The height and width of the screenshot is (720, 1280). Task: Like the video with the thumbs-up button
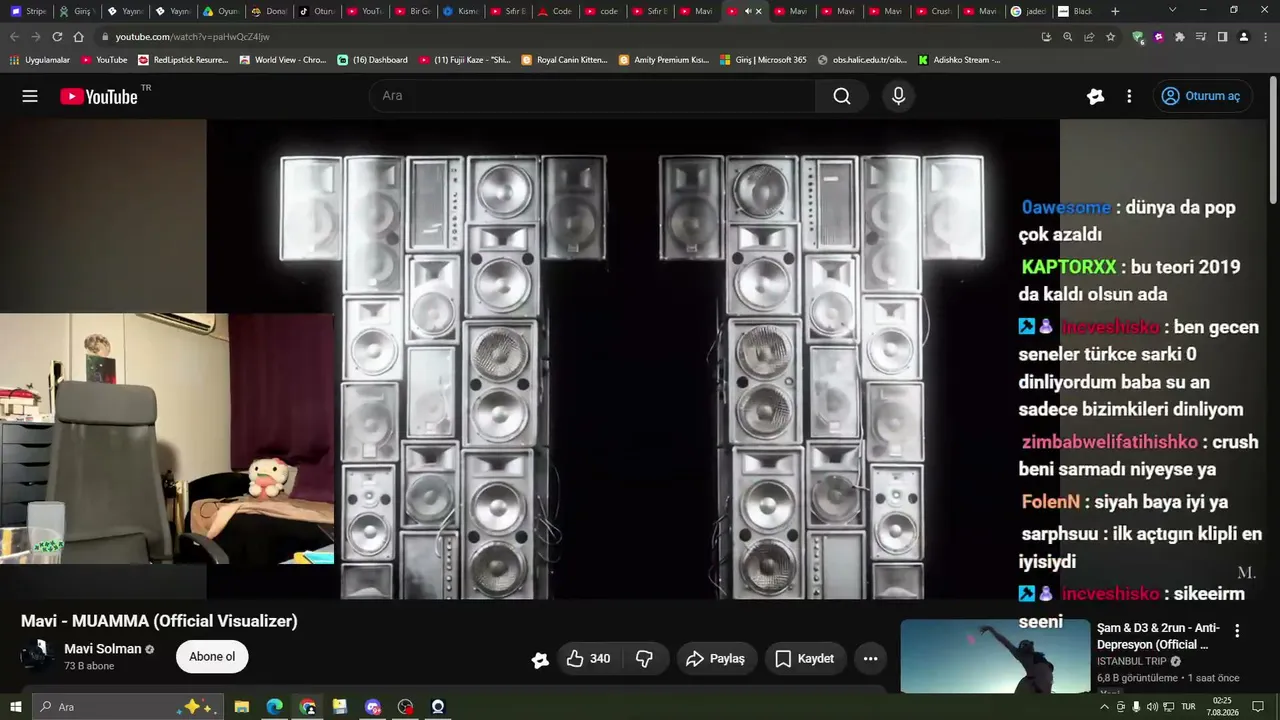[x=588, y=659]
